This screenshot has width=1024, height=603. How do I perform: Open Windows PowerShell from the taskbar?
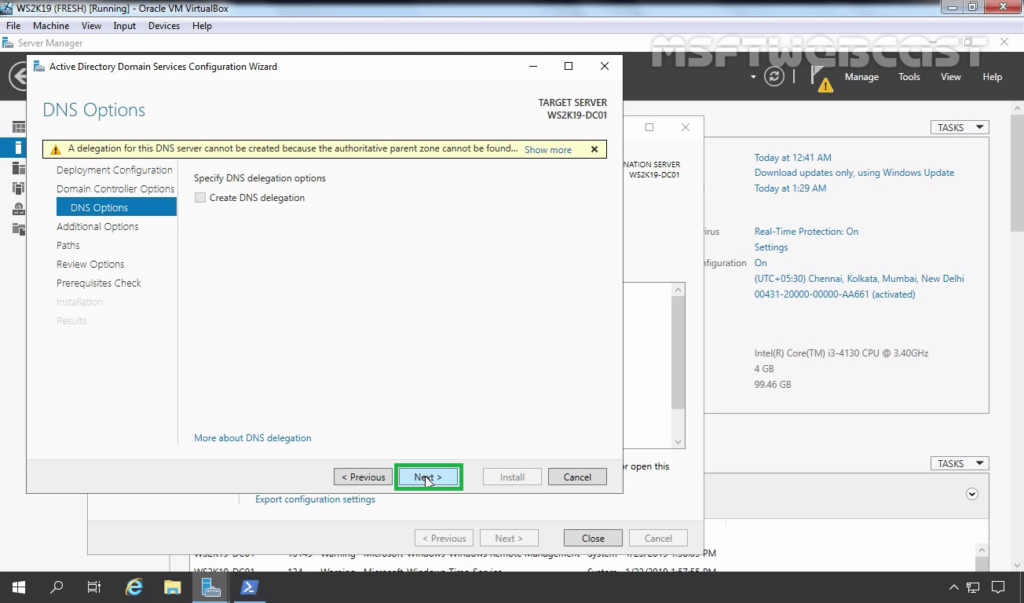pos(249,587)
